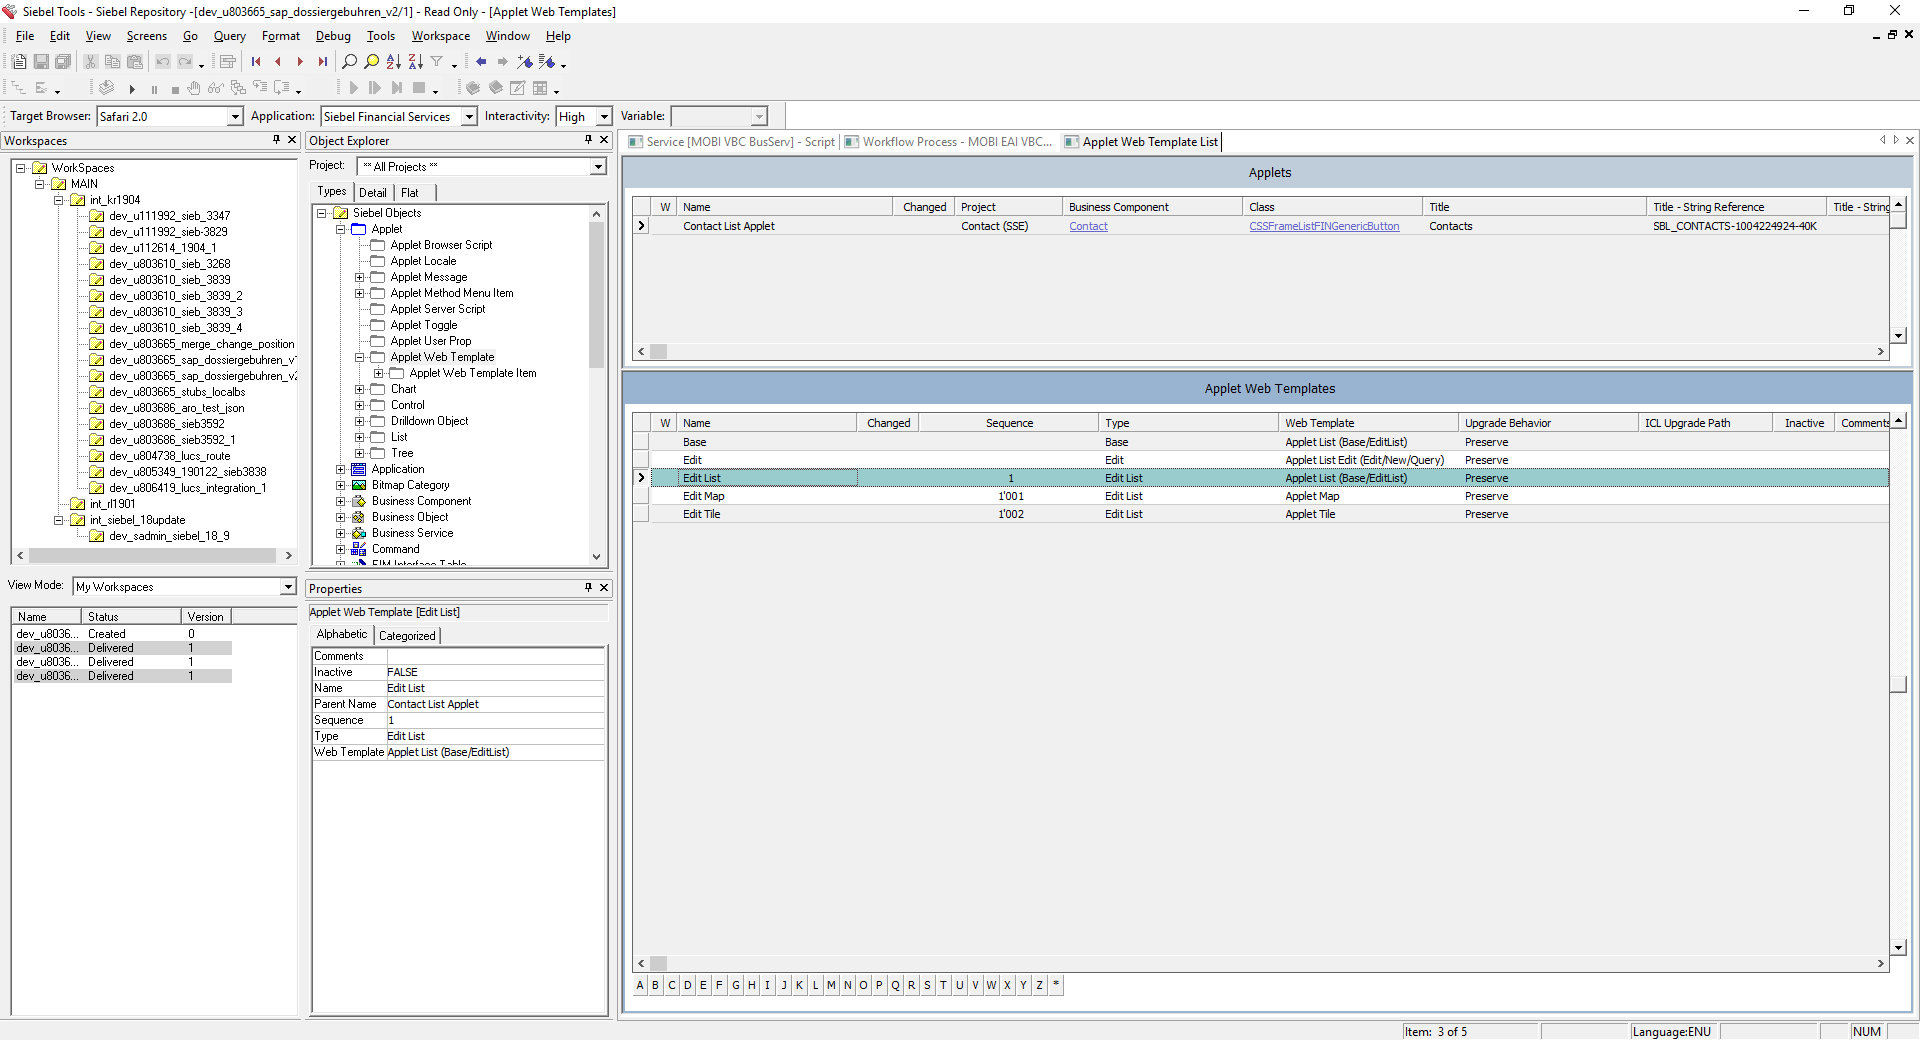This screenshot has height=1040, width=1920.
Task: Open the Interactivity dropdown
Action: [x=604, y=117]
